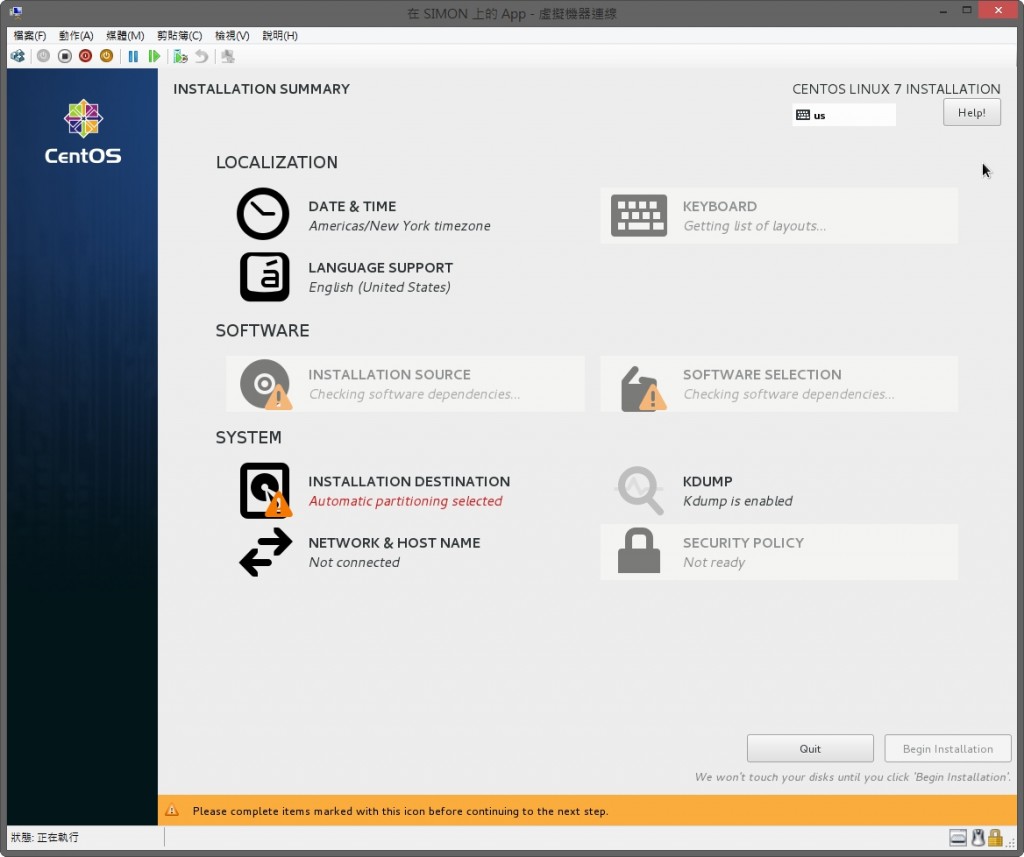Click the 'us' keyboard layout indicator

844,115
